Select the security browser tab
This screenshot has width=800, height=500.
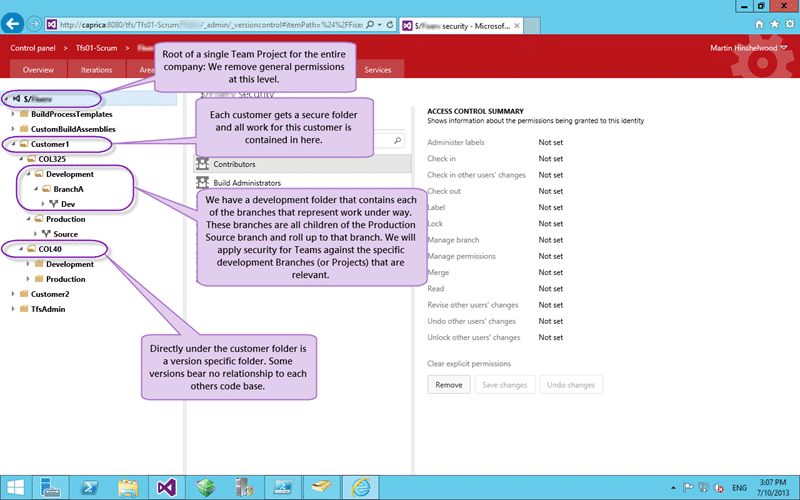[x=461, y=26]
